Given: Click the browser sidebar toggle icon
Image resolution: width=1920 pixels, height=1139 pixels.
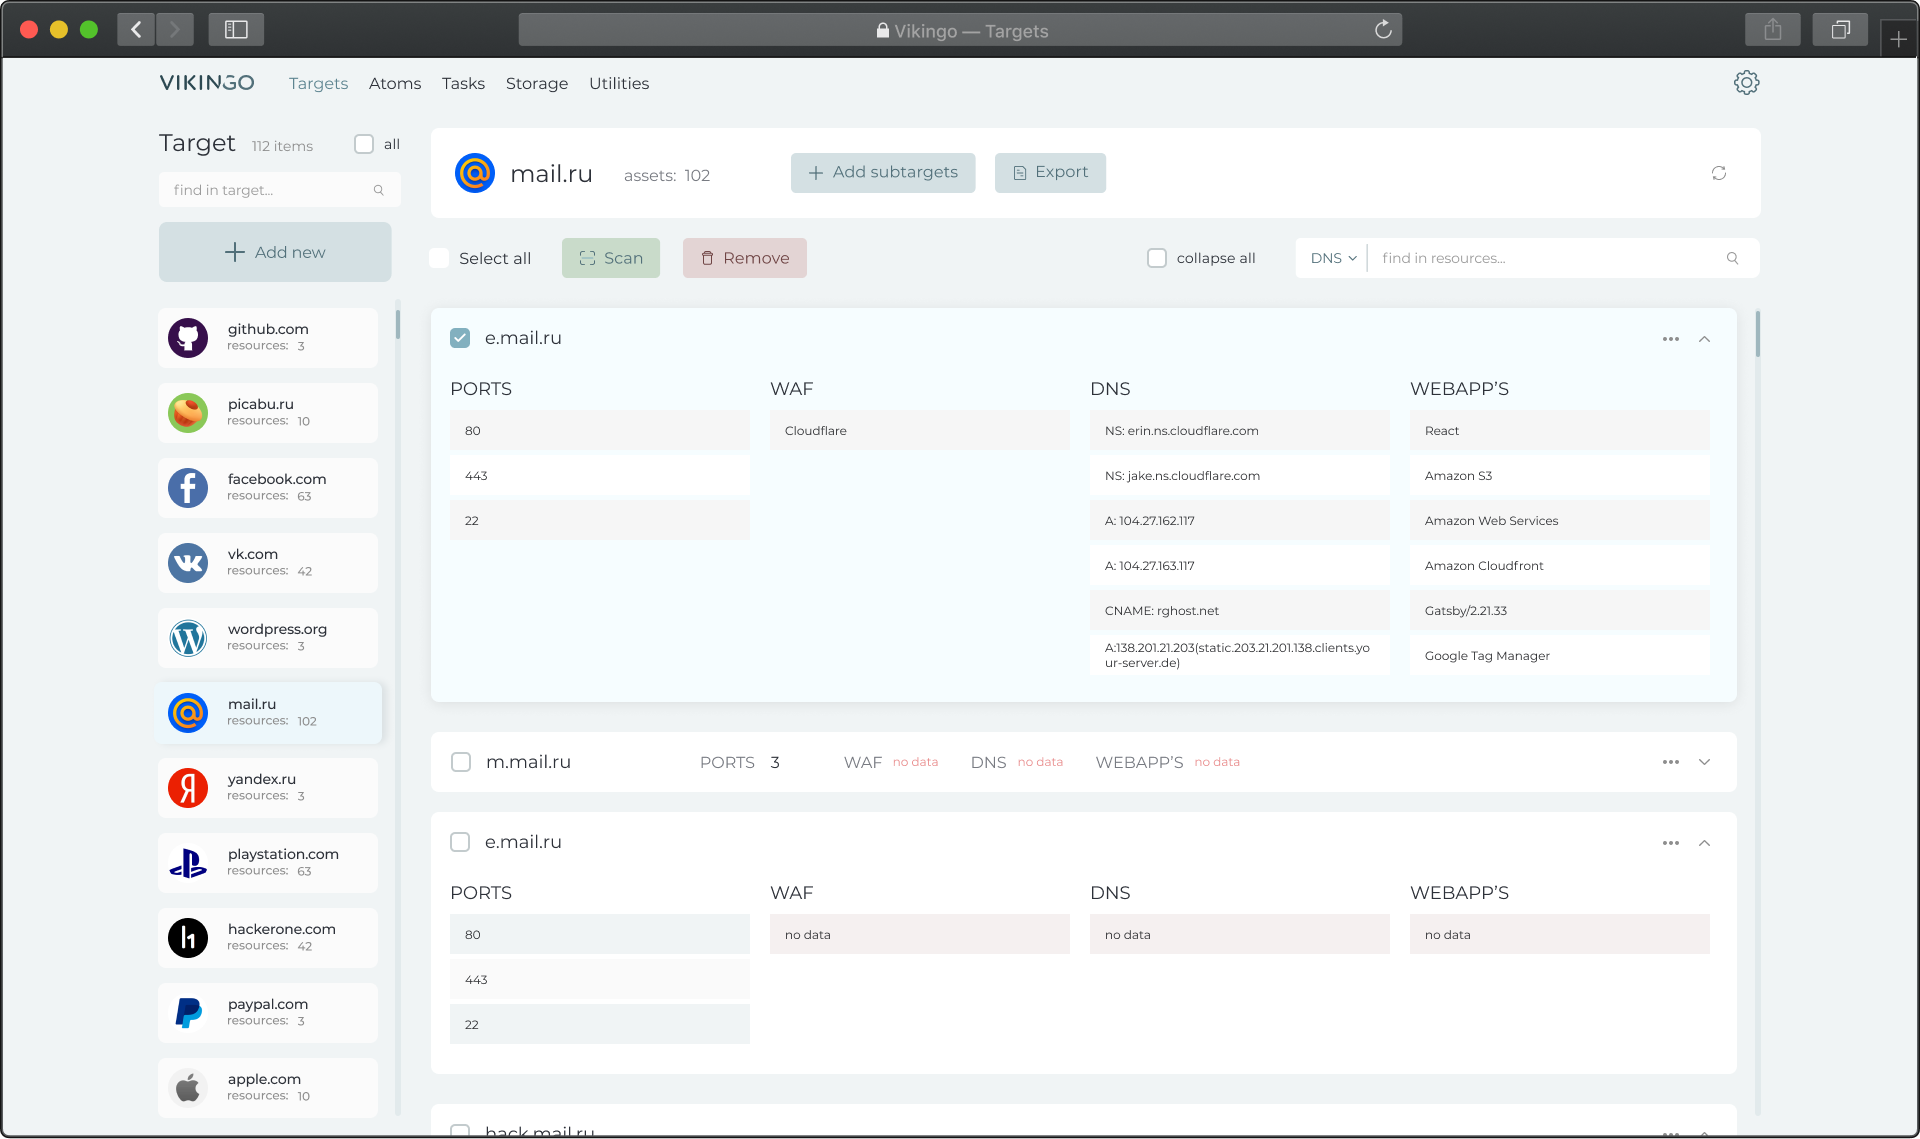Looking at the screenshot, I should (x=236, y=30).
